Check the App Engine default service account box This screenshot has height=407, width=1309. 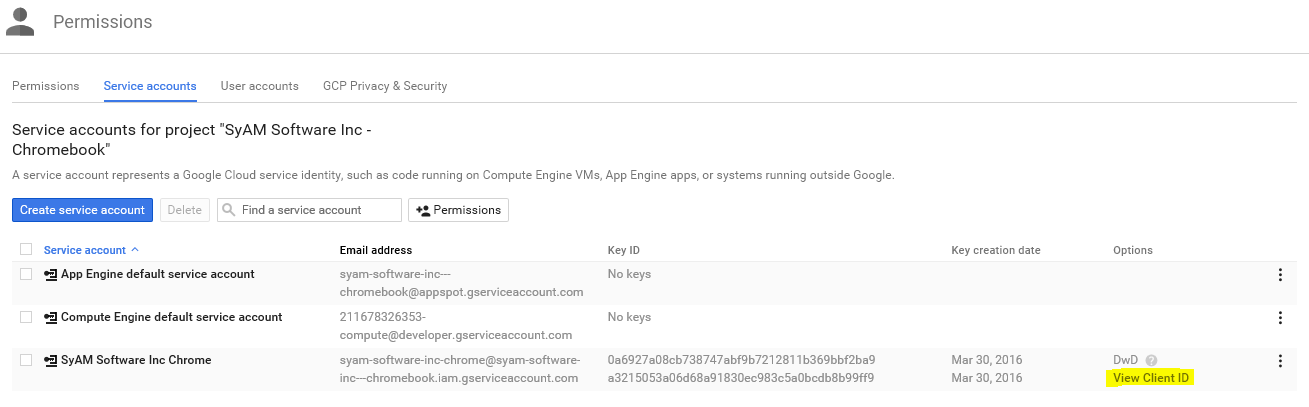pyautogui.click(x=26, y=274)
